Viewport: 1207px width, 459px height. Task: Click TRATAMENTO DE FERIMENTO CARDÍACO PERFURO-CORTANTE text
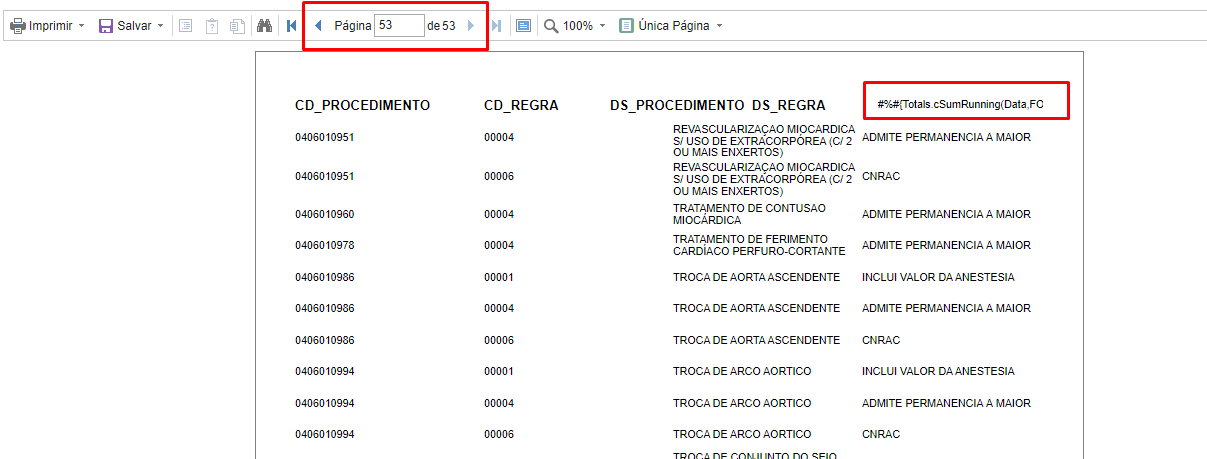click(x=759, y=245)
